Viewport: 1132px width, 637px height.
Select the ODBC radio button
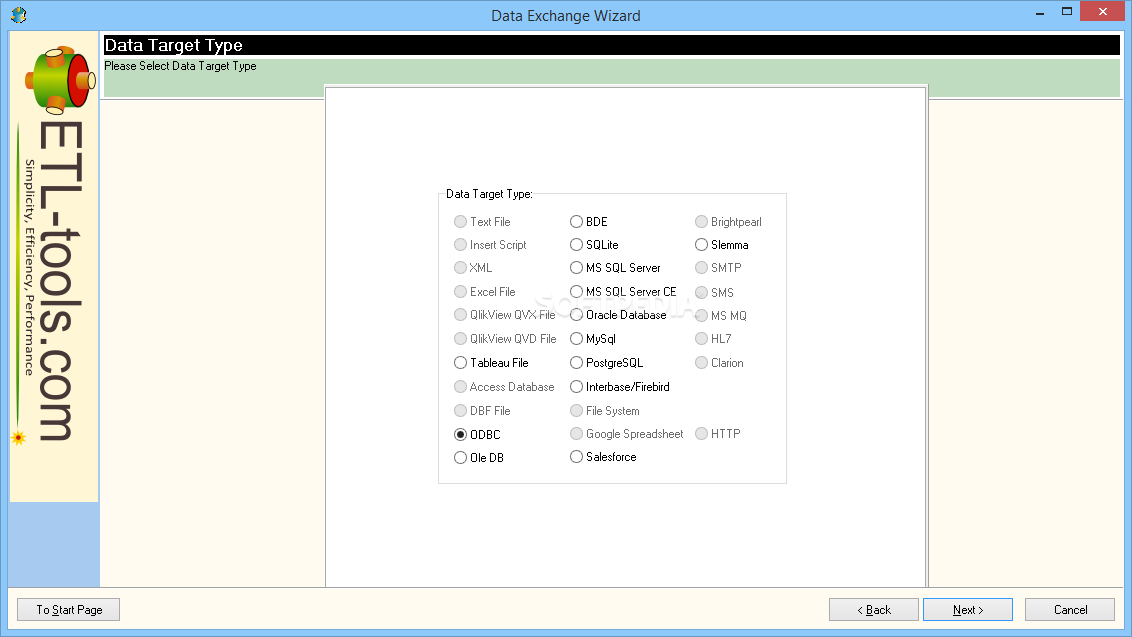click(x=476, y=435)
